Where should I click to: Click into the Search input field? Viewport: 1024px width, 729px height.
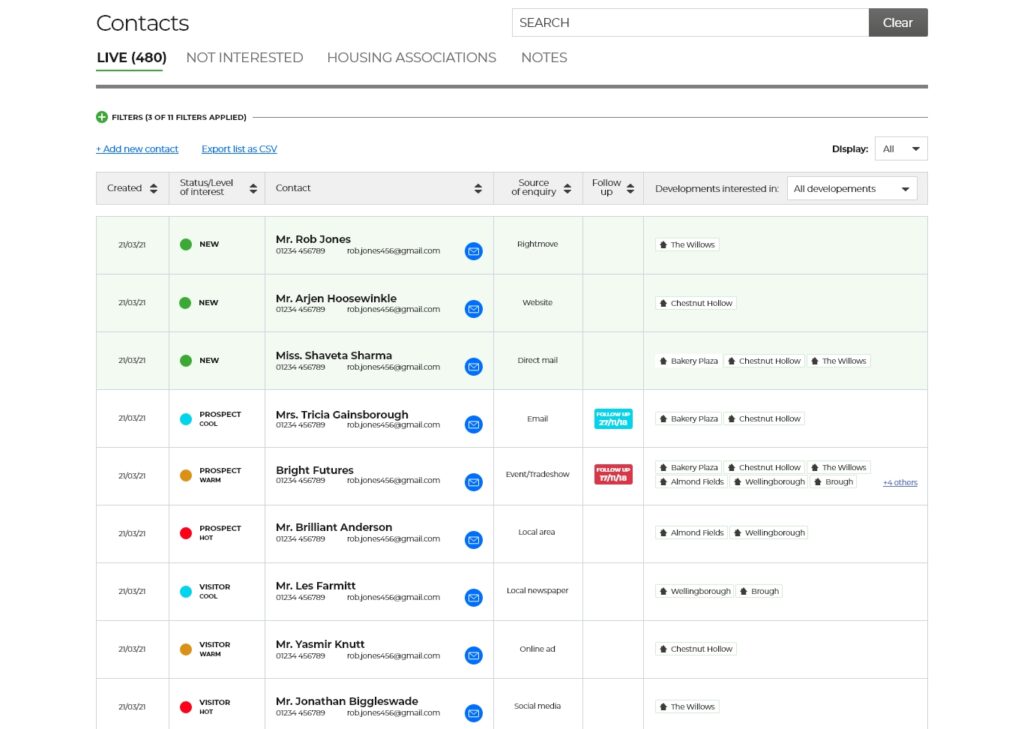pos(690,23)
